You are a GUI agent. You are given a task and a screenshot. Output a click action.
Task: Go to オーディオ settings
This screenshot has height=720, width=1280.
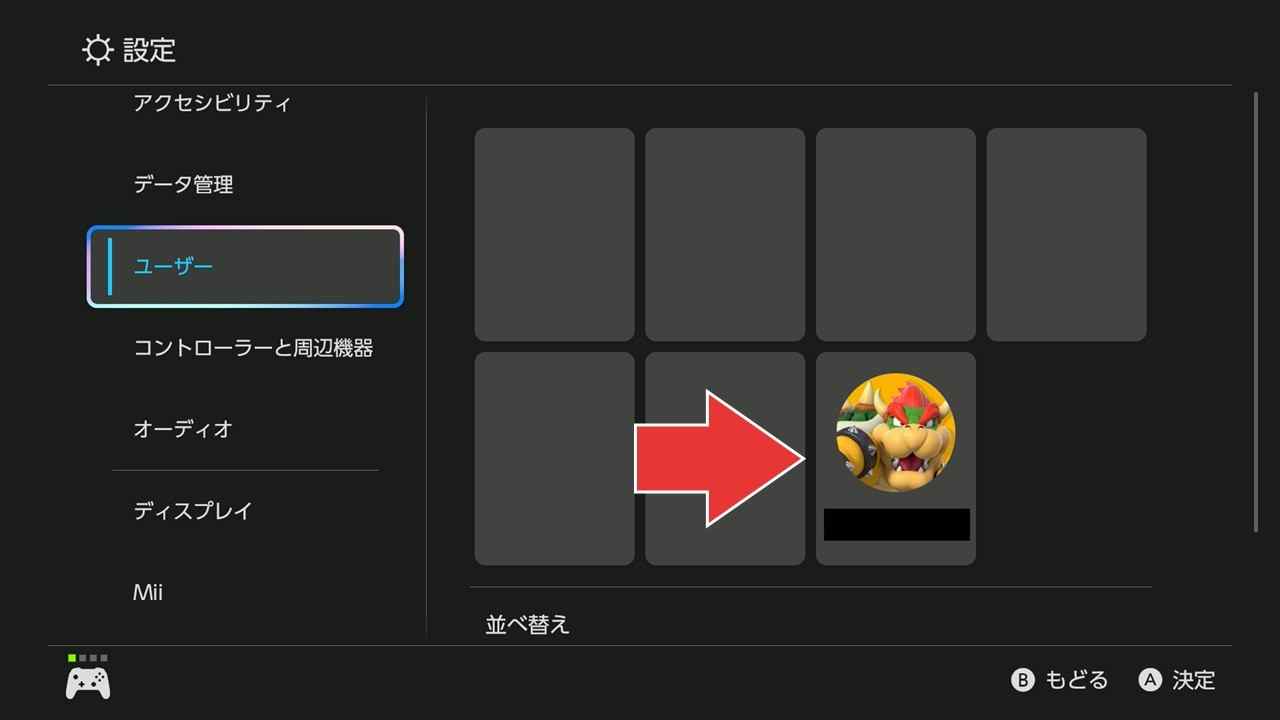183,429
